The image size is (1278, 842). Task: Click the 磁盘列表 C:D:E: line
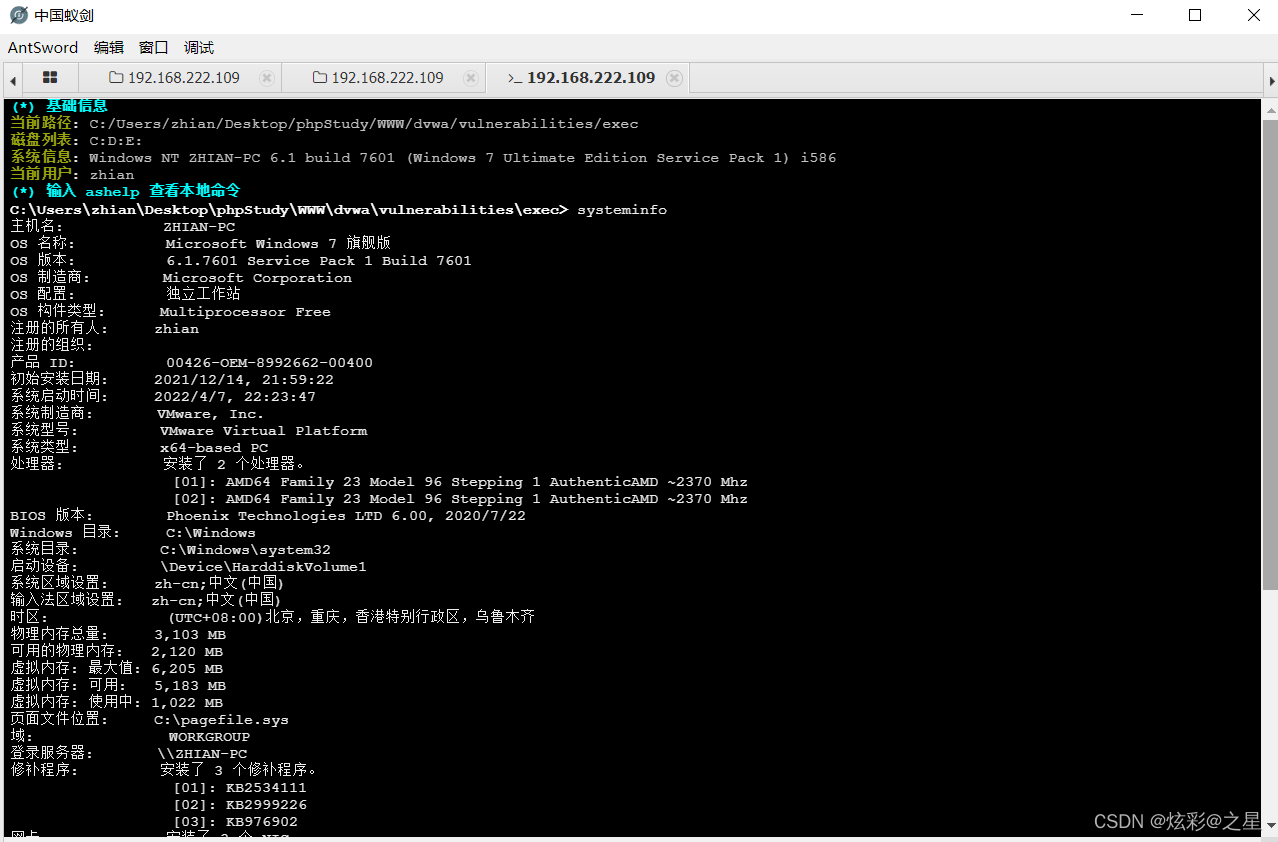[77, 141]
